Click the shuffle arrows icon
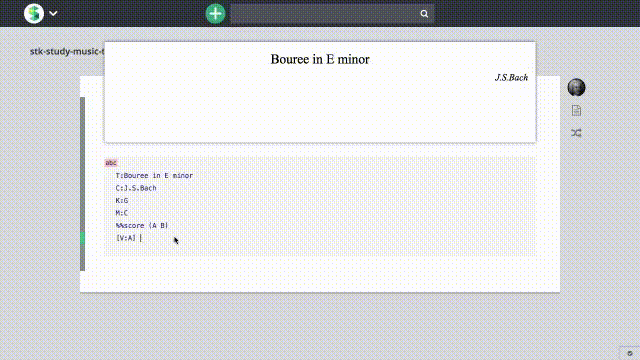 point(576,133)
